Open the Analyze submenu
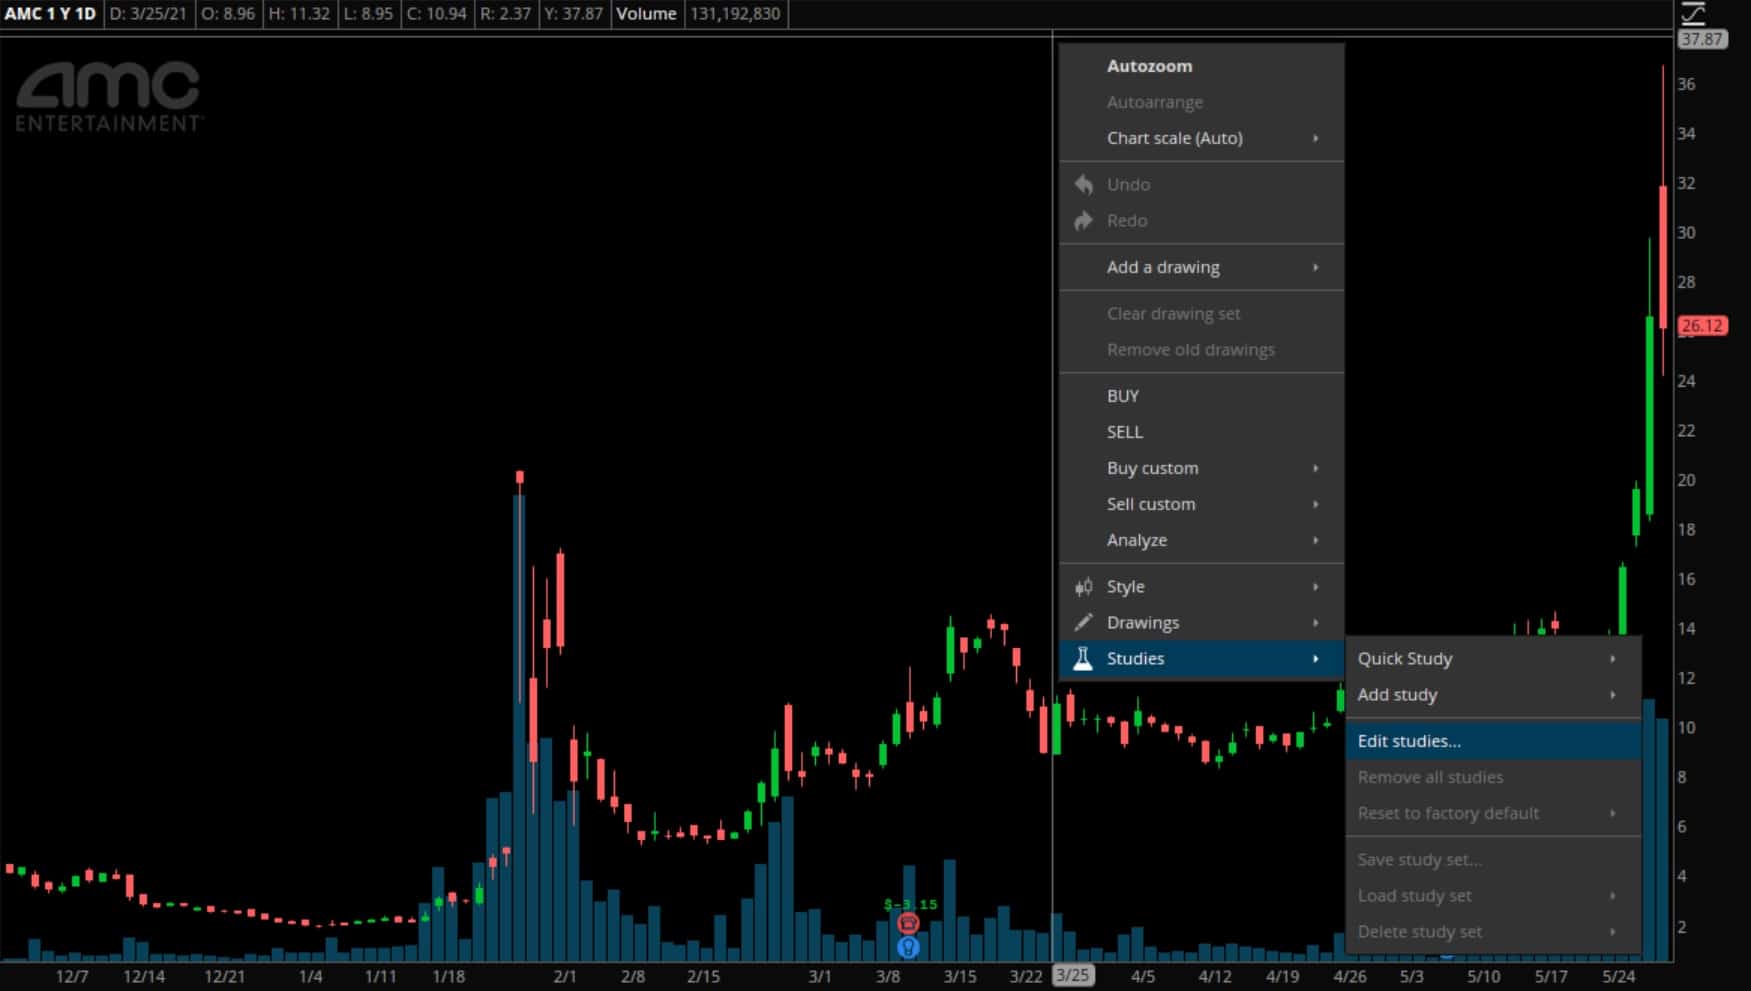This screenshot has height=991, width=1751. pyautogui.click(x=1201, y=540)
